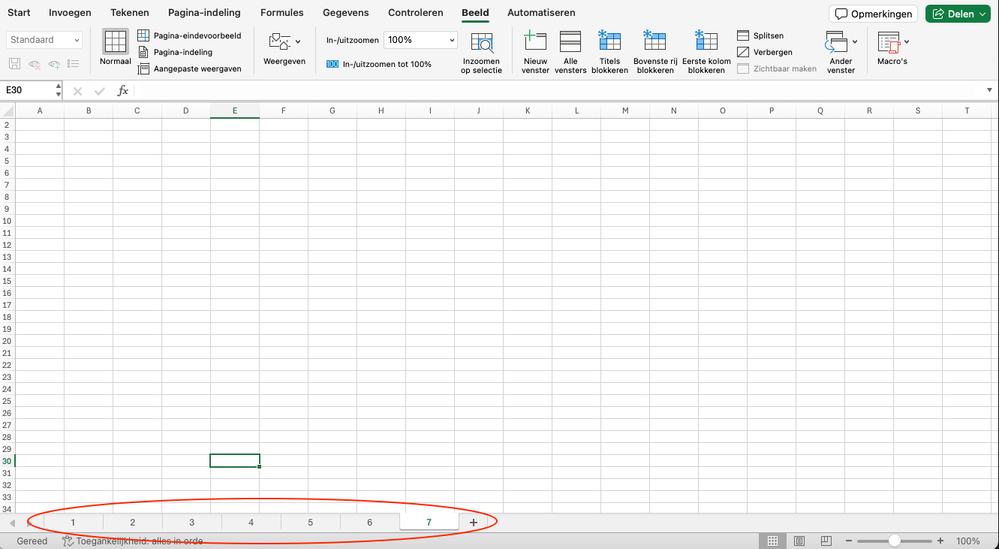Click the greyed Zichtbaar maken option
999x549 pixels.
777,69
